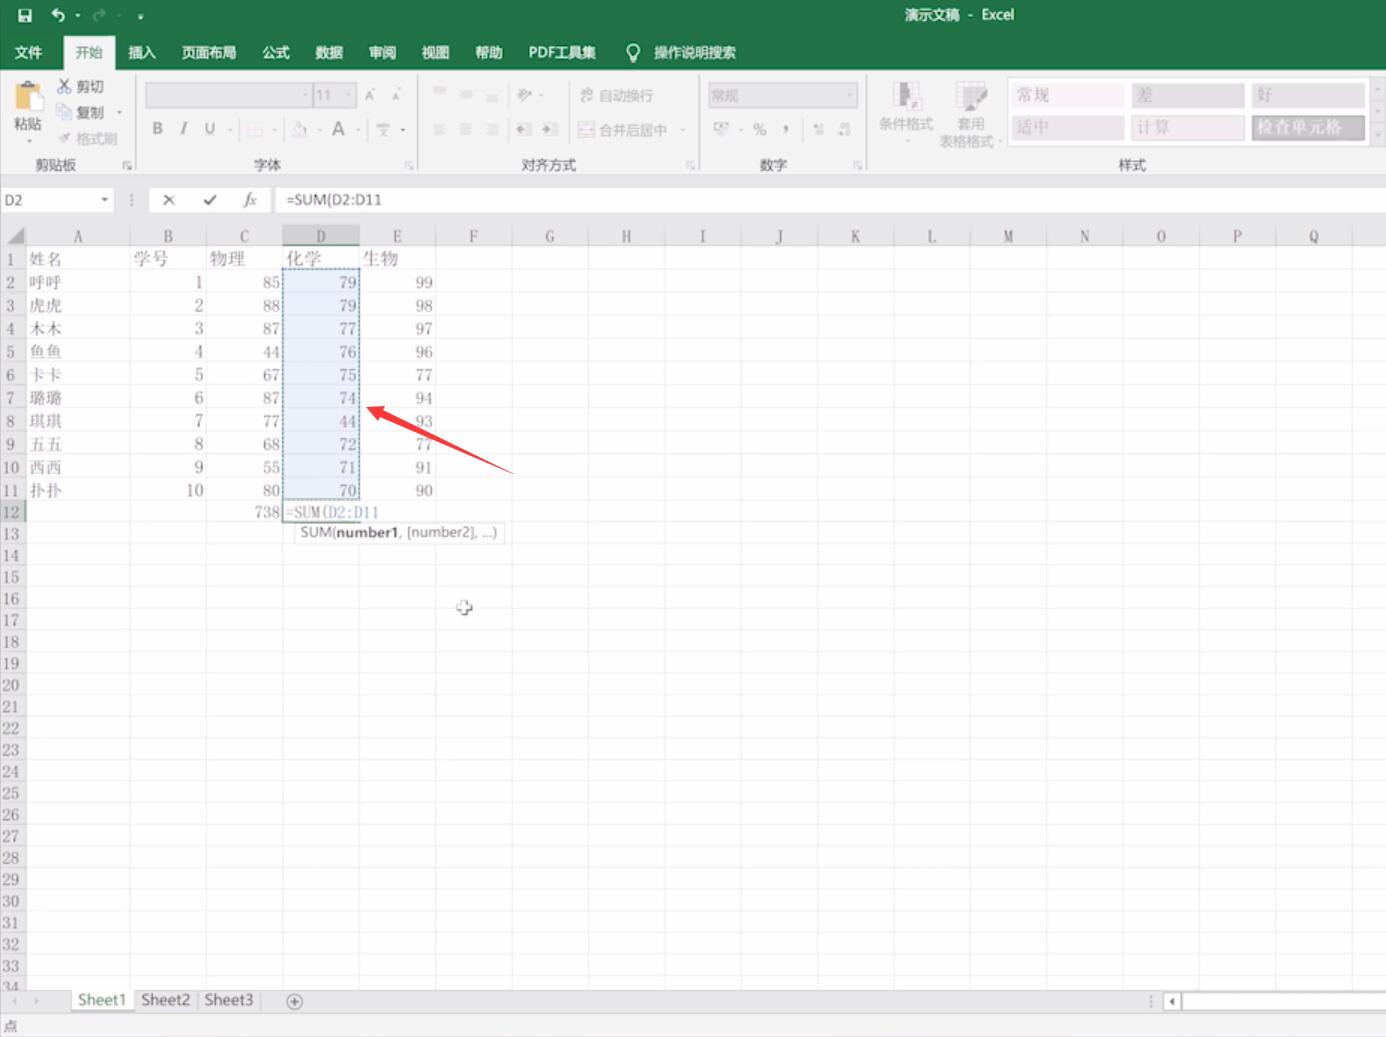Click cell A1 labeled 姓名
The image size is (1386, 1037).
(78, 259)
